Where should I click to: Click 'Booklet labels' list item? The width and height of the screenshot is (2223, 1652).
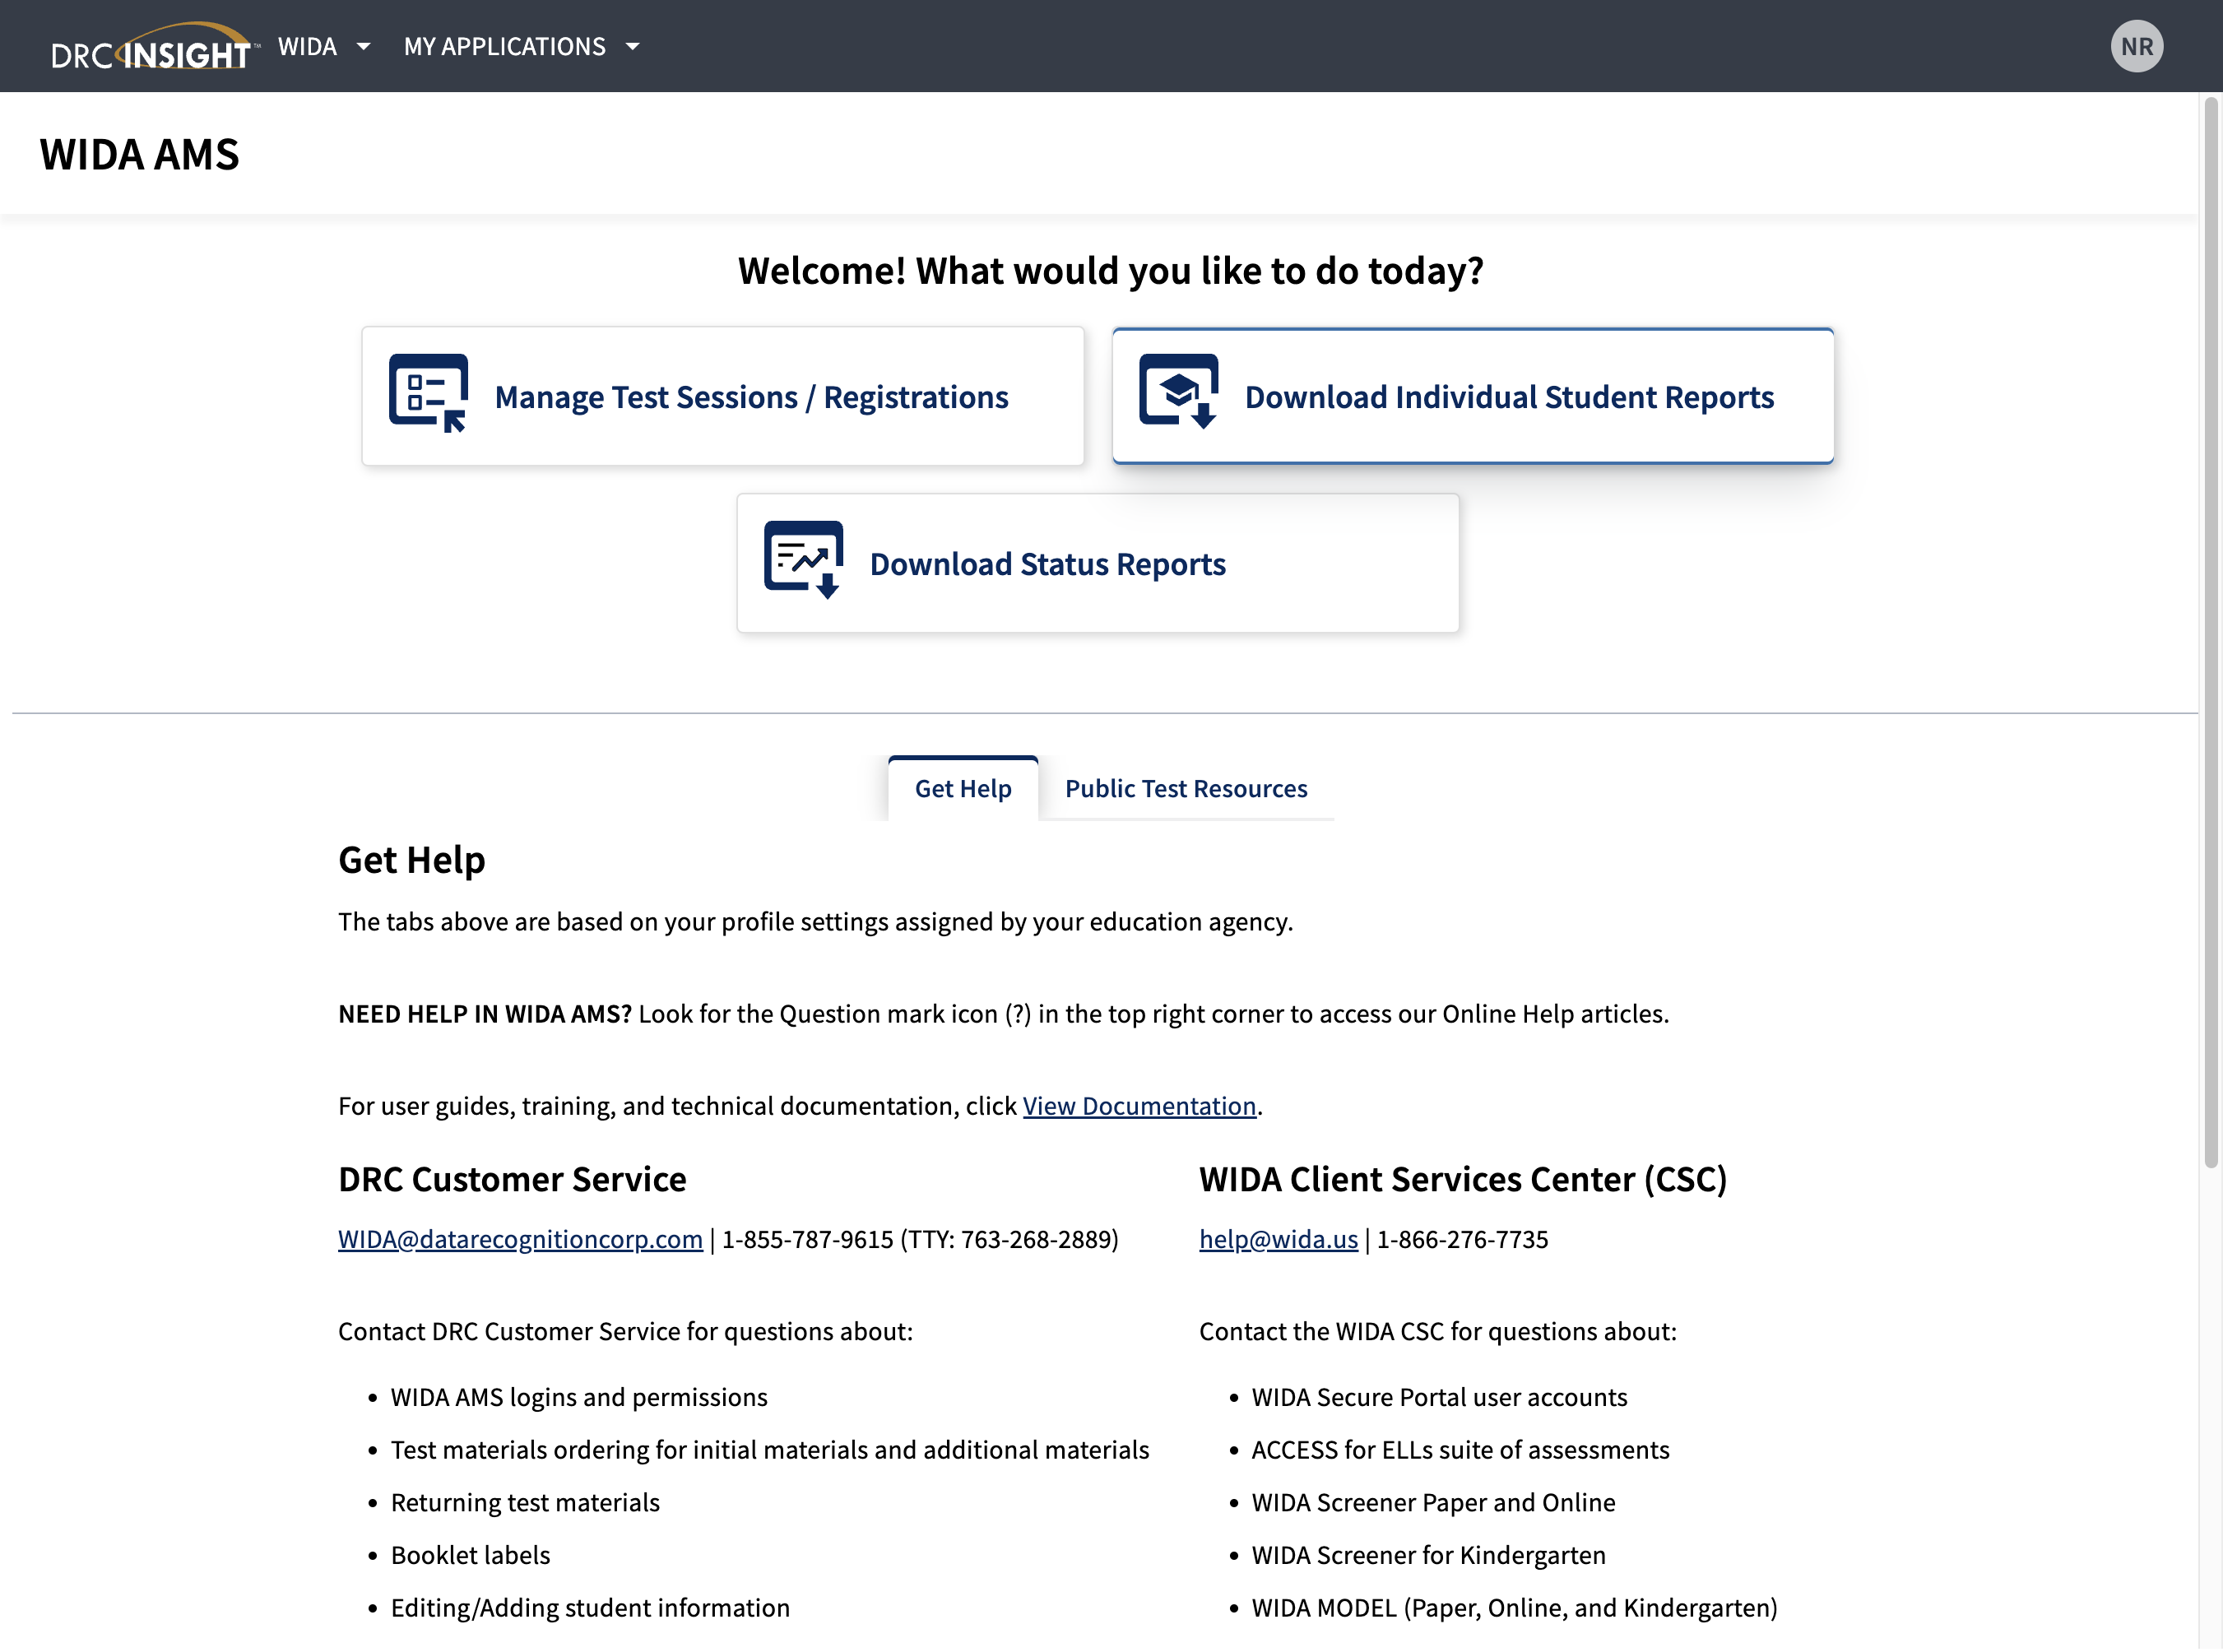470,1555
